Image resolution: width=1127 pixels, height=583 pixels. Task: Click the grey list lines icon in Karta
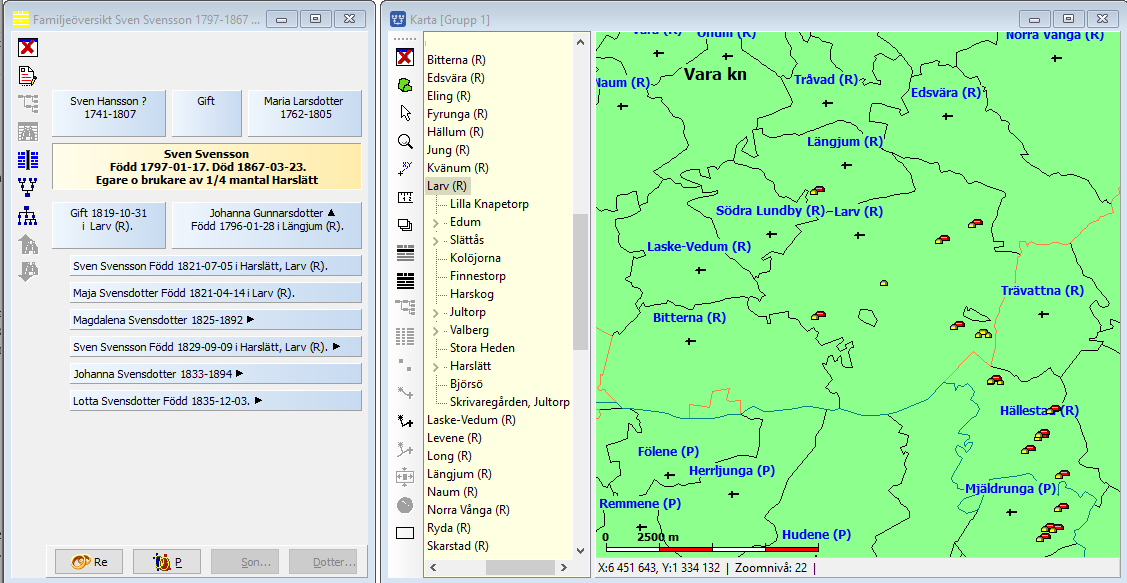[x=405, y=252]
